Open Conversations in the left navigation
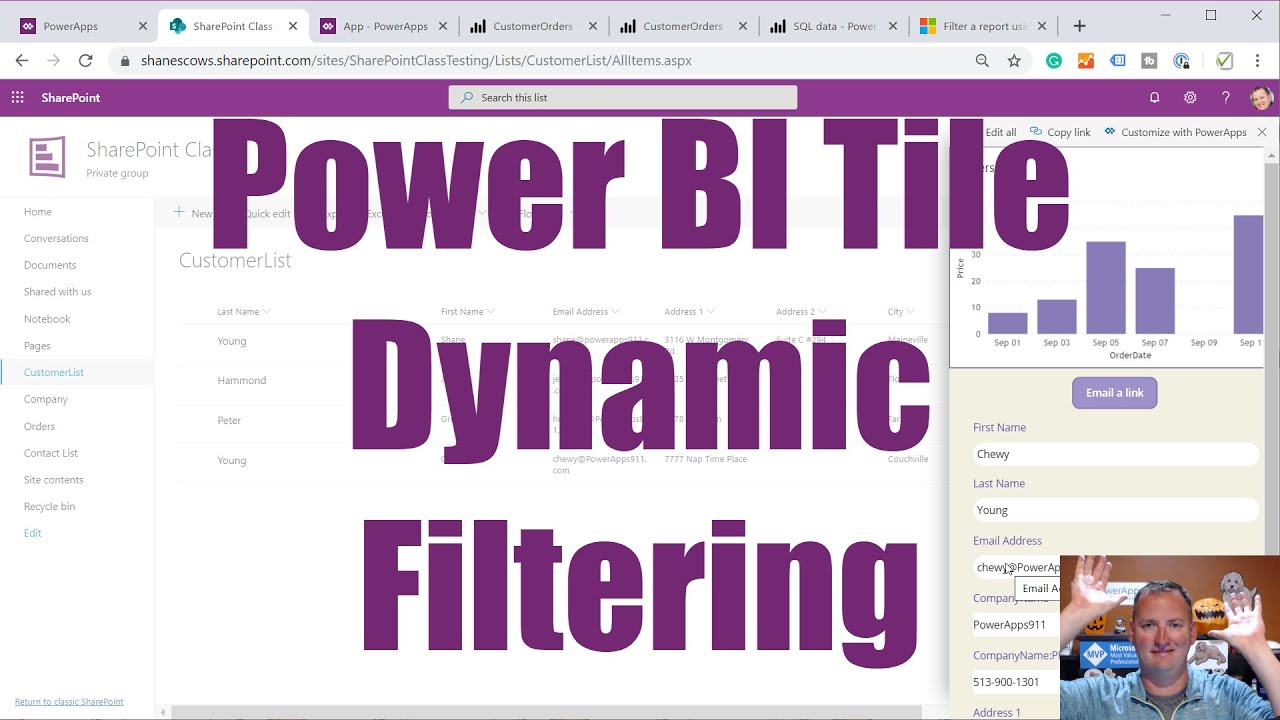The height and width of the screenshot is (720, 1280). (56, 238)
